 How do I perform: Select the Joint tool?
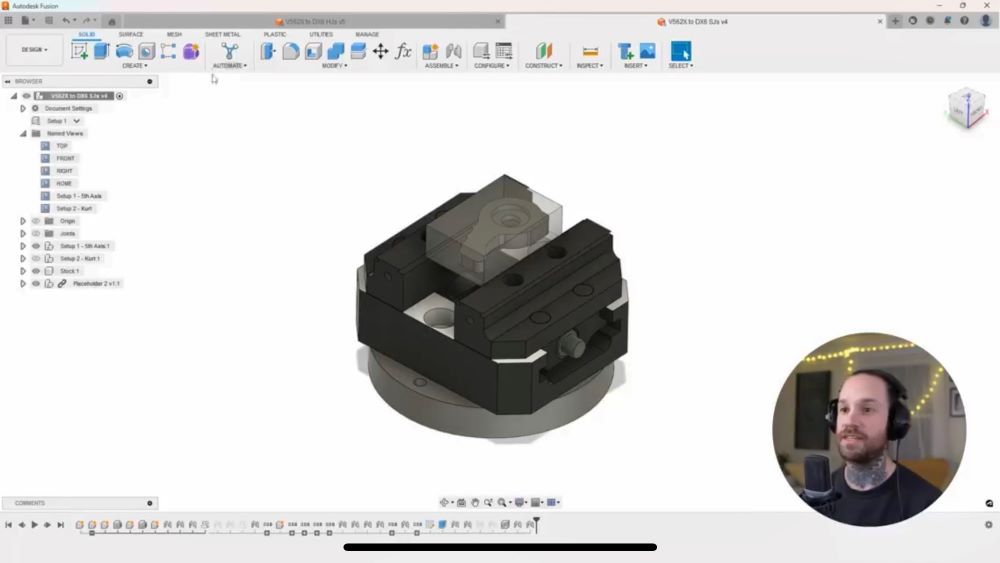click(453, 51)
